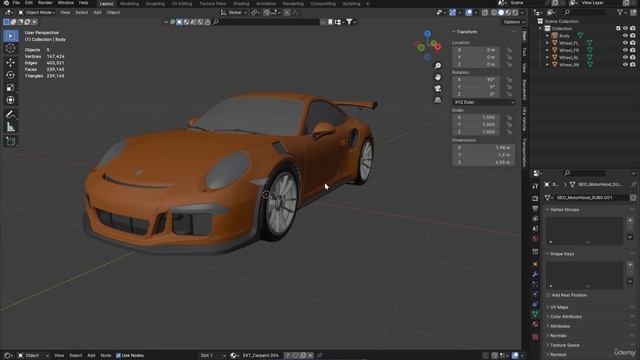Open the Material properties tab
640x360 pixels.
(535, 324)
